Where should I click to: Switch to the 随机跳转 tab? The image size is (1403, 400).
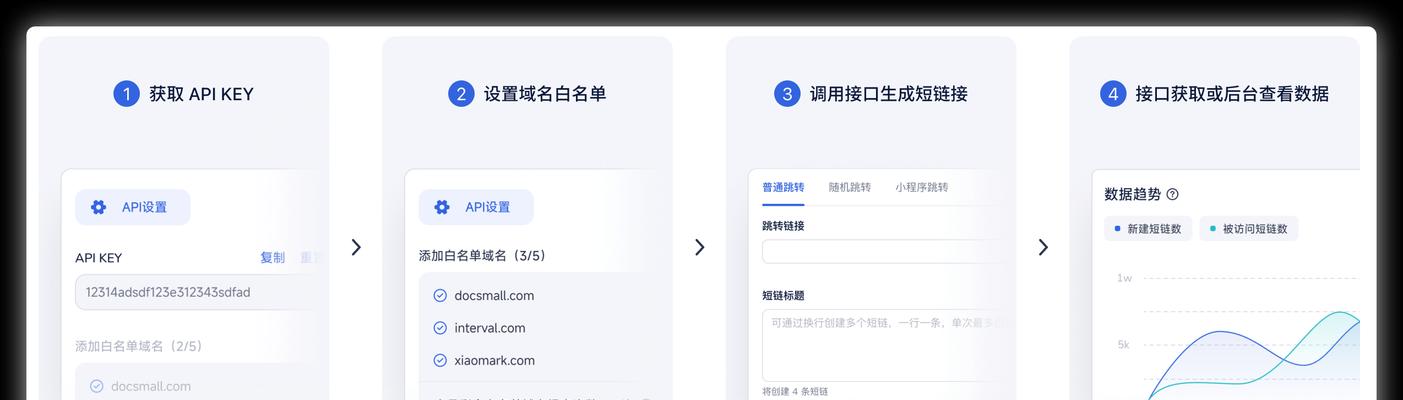pos(849,187)
